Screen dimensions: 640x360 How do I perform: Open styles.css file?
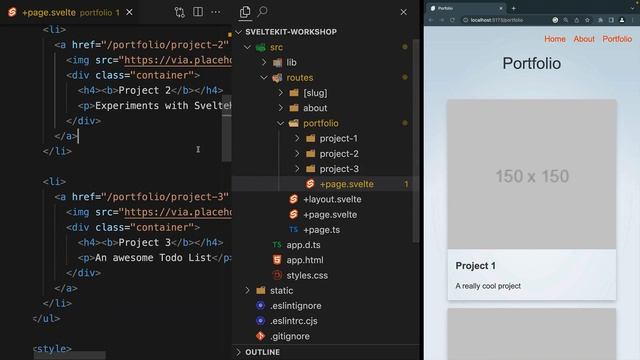[x=307, y=276]
